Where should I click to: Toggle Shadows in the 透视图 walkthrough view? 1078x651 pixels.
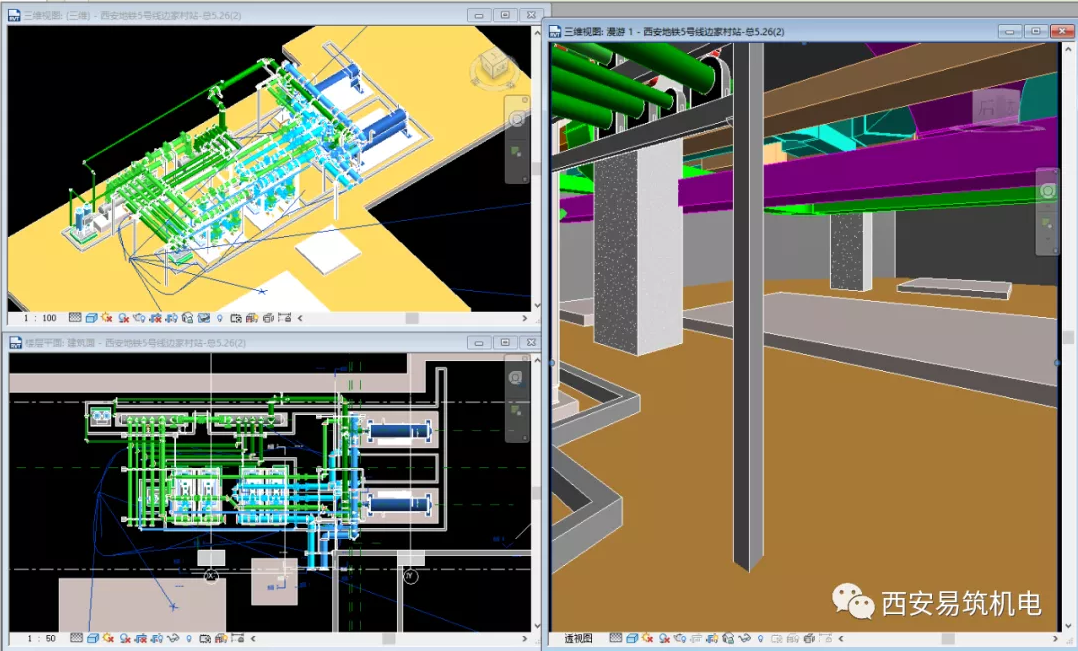664,638
